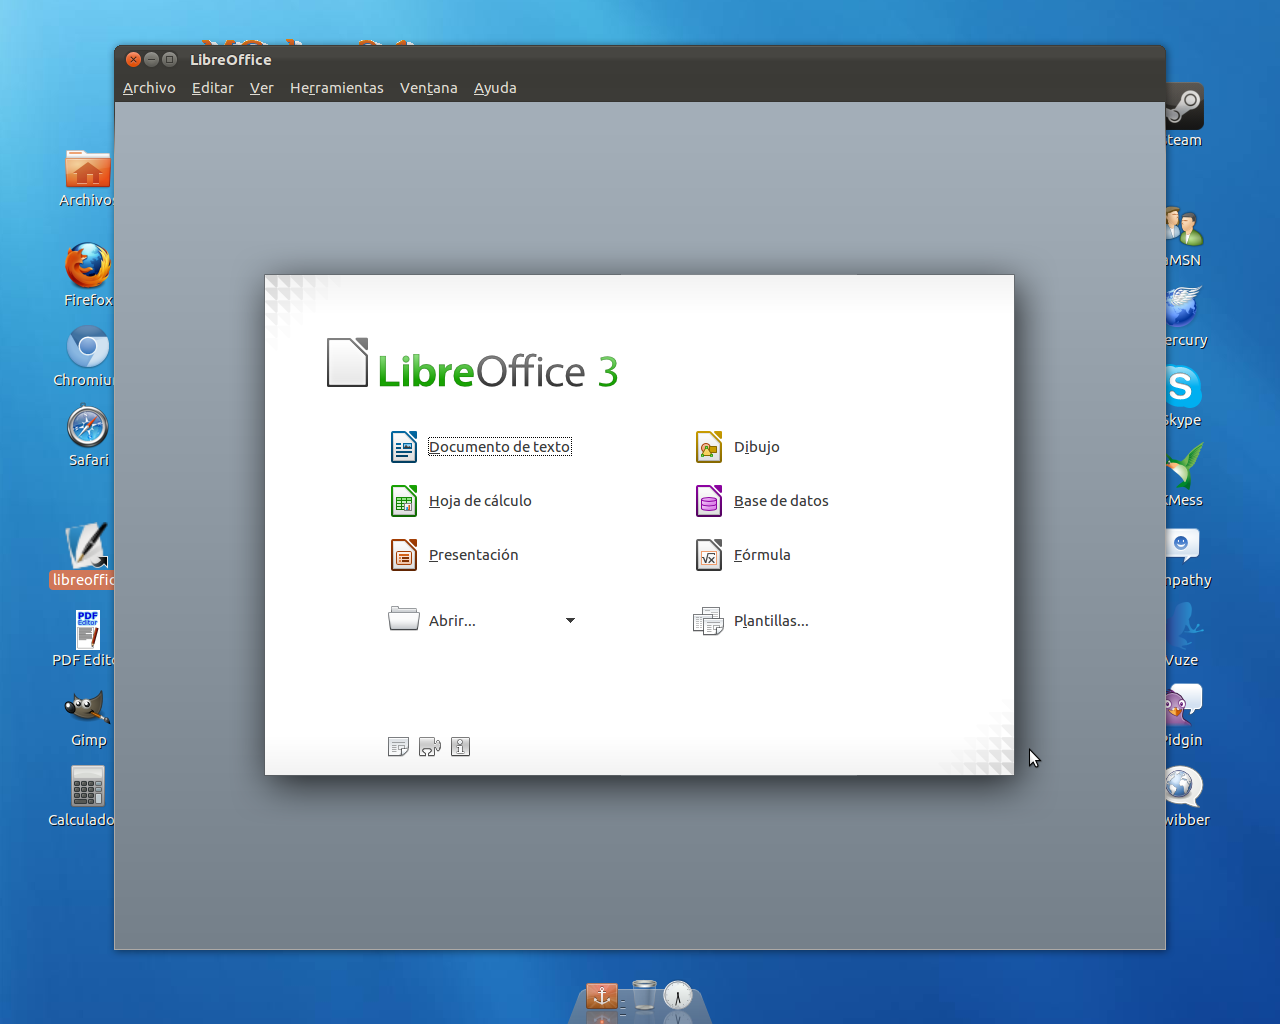Click the Chromium desktop icon
The height and width of the screenshot is (1024, 1280).
[x=88, y=347]
